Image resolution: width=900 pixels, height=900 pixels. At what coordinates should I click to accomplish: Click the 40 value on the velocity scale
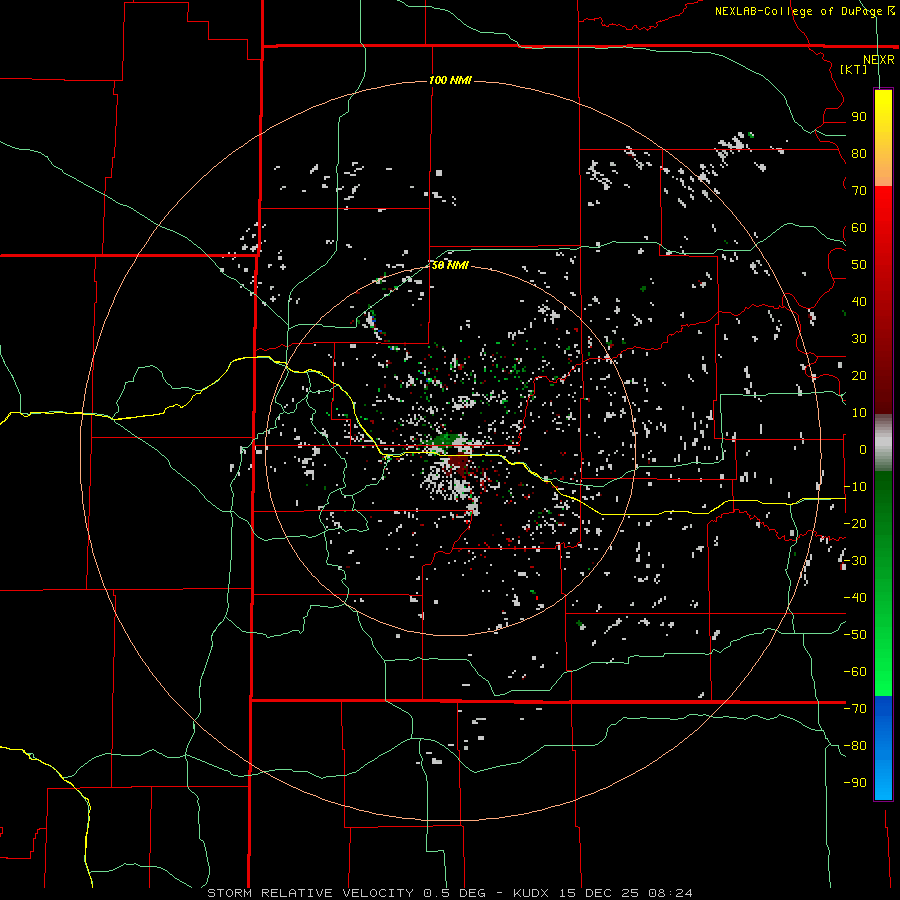tap(859, 302)
